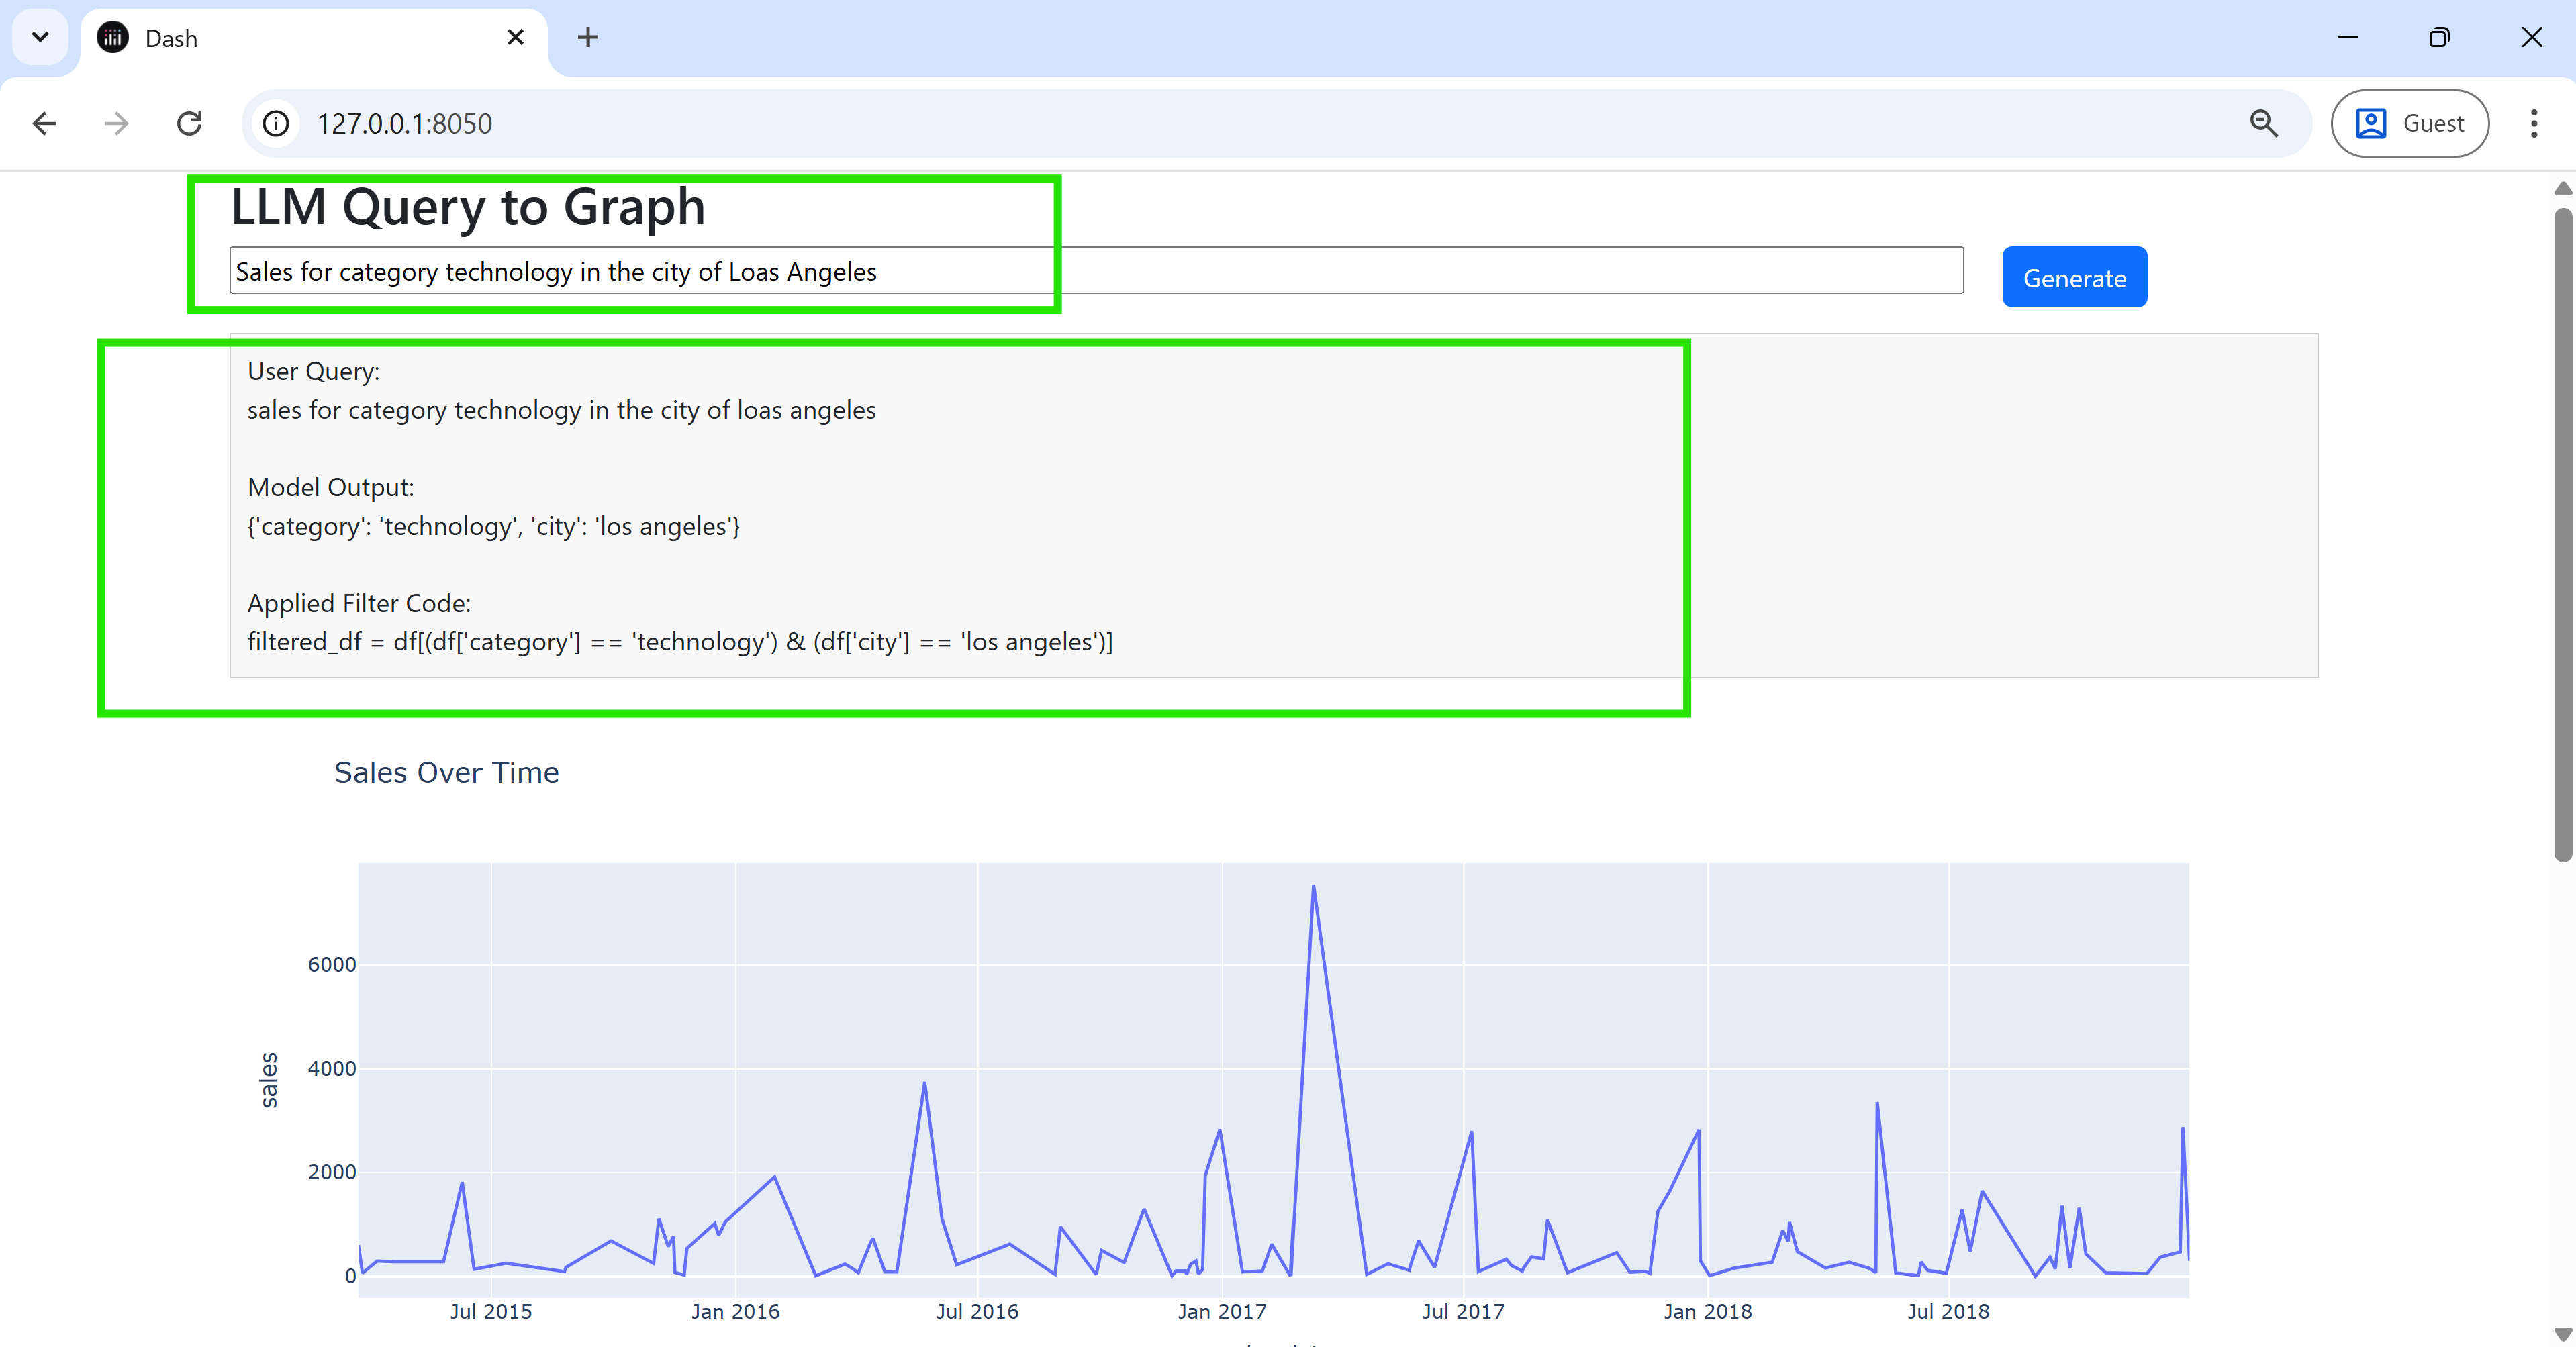Reload the page with refresh icon
The height and width of the screenshot is (1347, 2576).
tap(189, 123)
